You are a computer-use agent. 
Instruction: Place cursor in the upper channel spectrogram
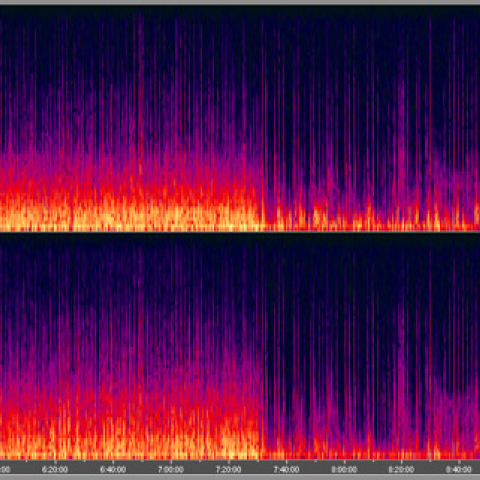click(240, 118)
